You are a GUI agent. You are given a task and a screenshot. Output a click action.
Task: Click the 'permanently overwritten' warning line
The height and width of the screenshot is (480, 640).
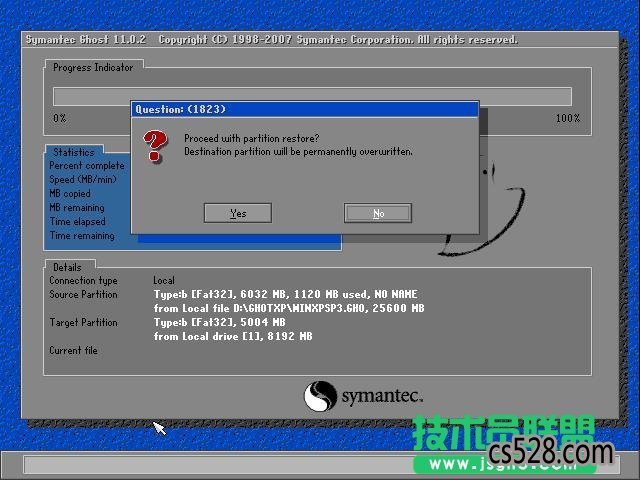coord(298,151)
